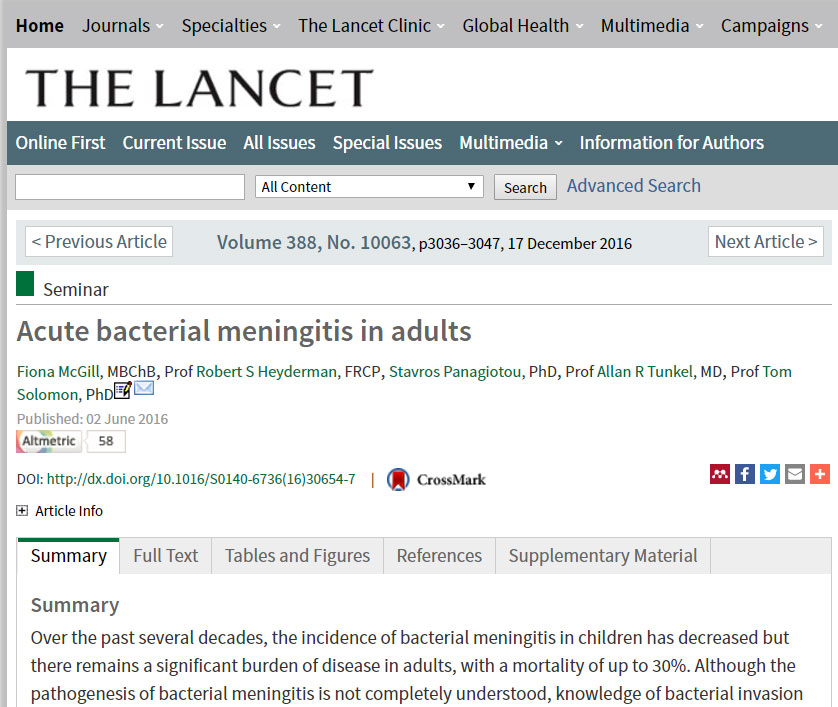This screenshot has height=707, width=838.
Task: Open the All Content dropdown
Action: click(369, 187)
